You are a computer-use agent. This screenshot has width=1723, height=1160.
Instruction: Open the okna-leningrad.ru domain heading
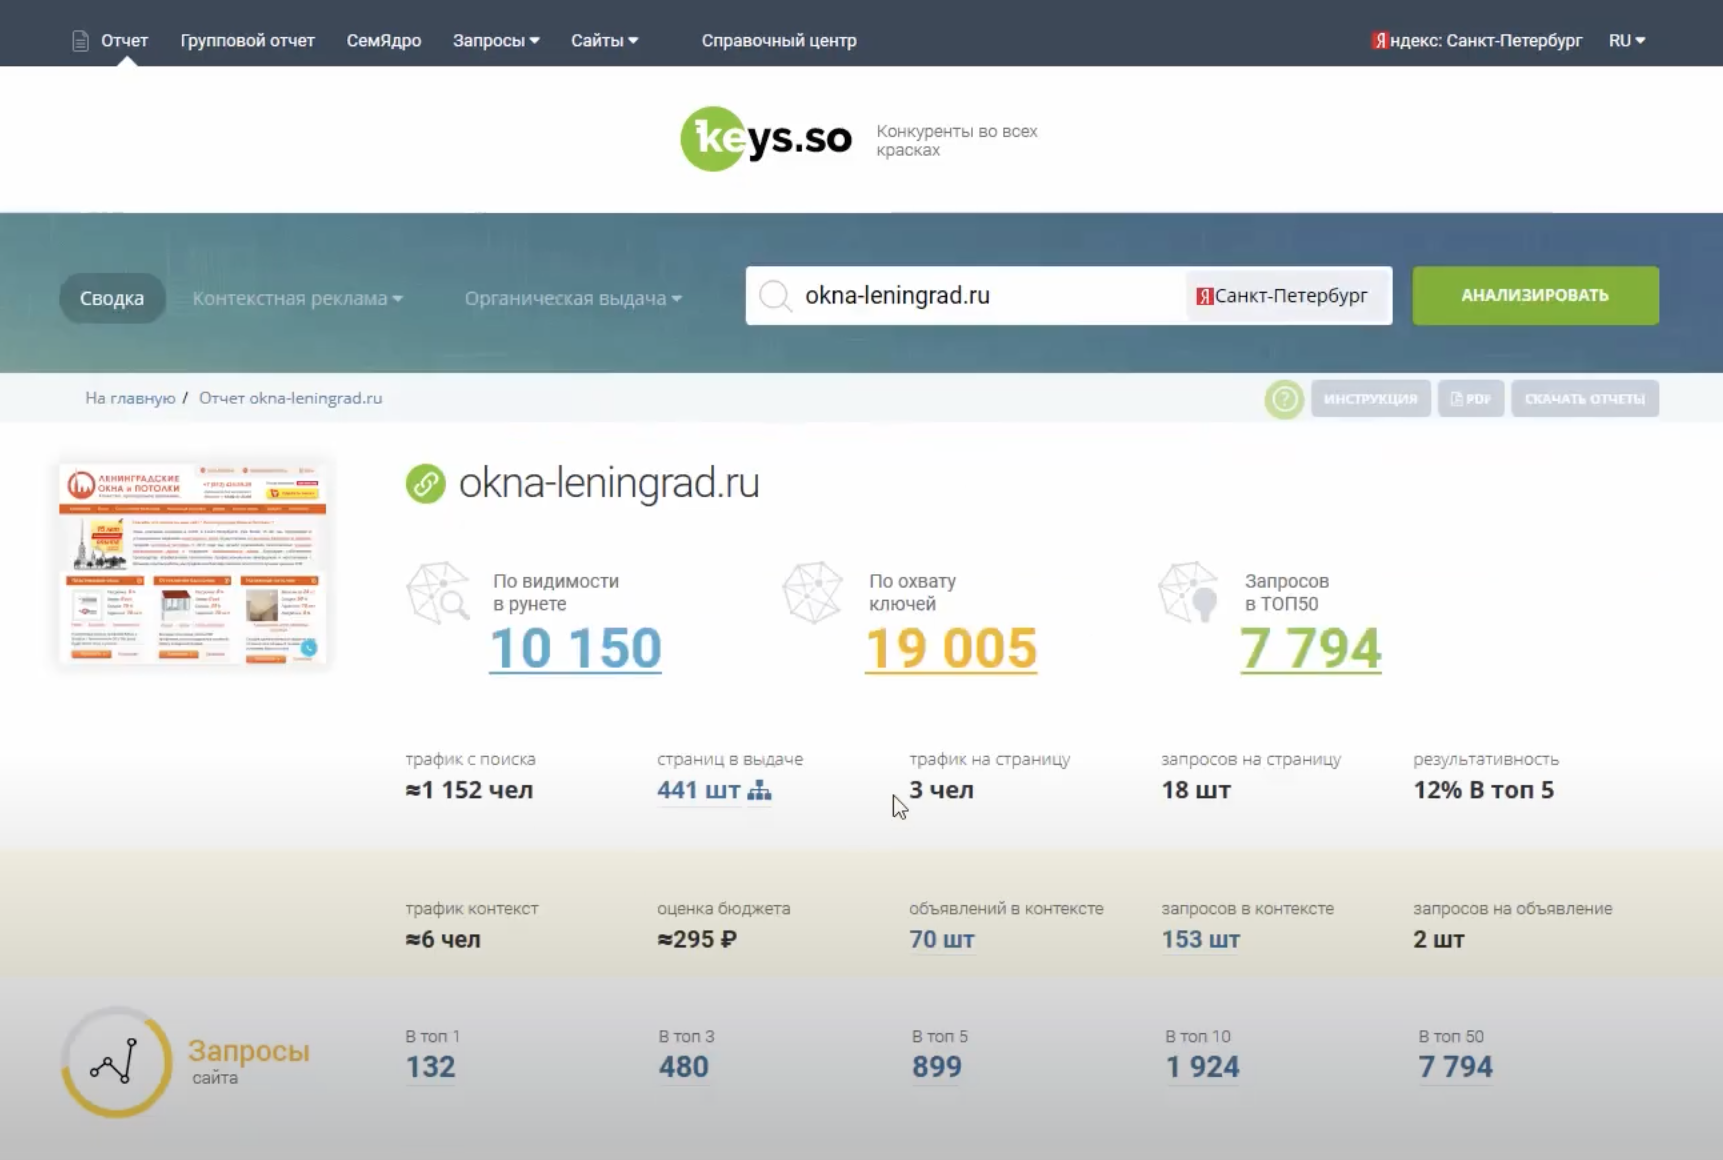tap(609, 484)
